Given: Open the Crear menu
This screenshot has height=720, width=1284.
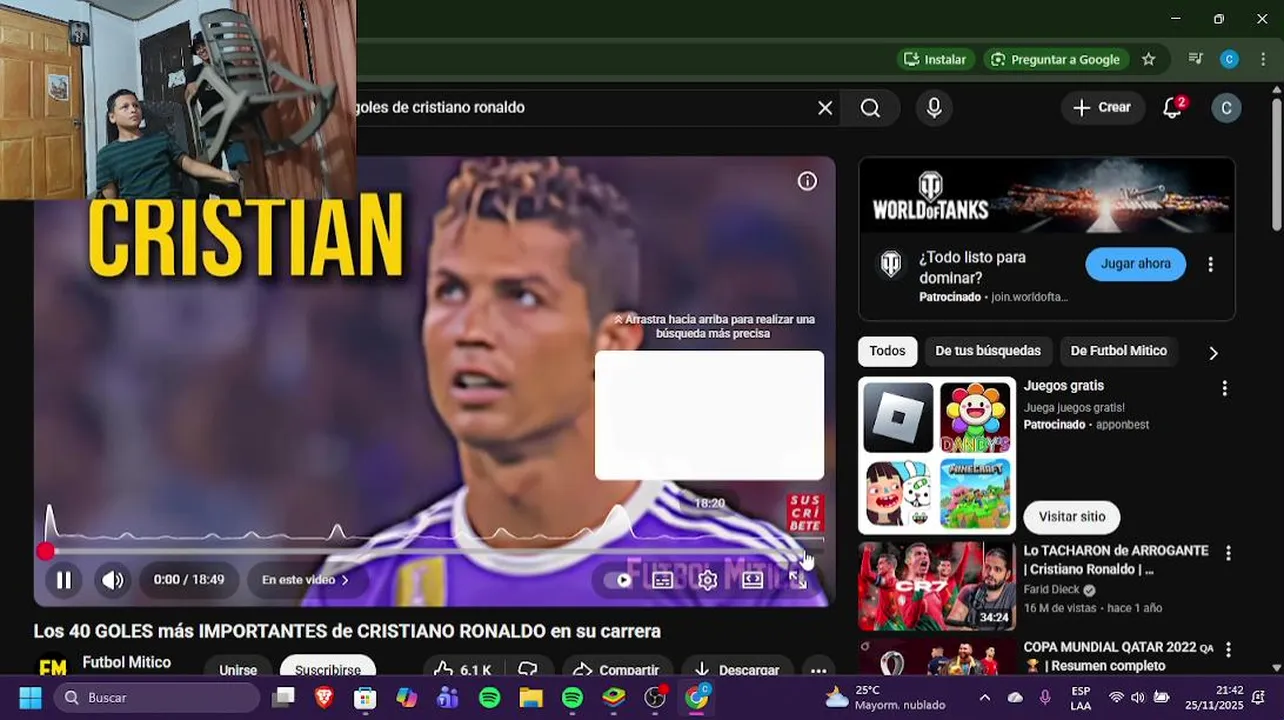Looking at the screenshot, I should 1102,108.
